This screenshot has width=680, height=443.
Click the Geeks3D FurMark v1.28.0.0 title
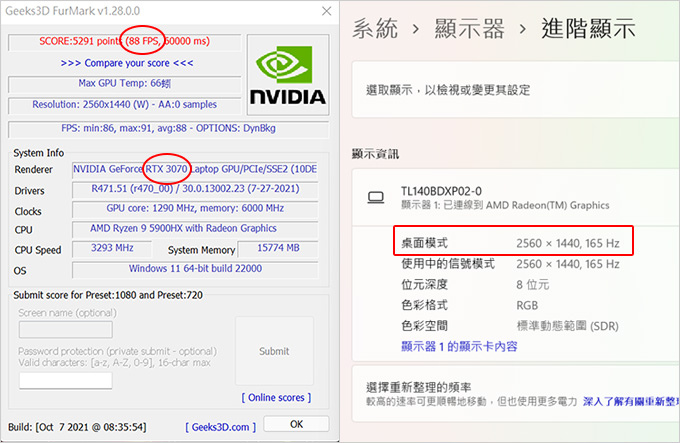coord(72,11)
